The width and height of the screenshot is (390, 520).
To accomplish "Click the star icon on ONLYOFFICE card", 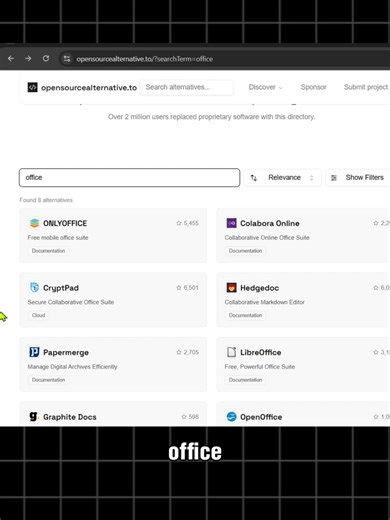I will click(179, 223).
